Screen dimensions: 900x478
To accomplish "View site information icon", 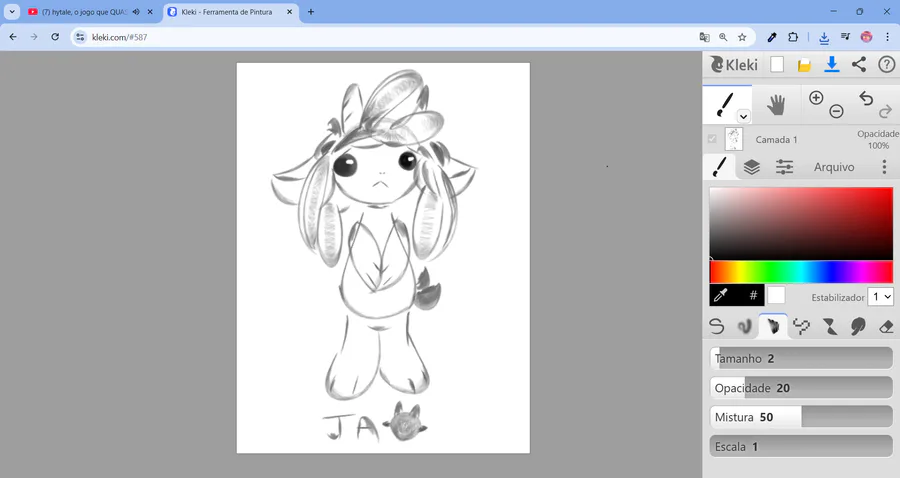I will click(x=80, y=37).
